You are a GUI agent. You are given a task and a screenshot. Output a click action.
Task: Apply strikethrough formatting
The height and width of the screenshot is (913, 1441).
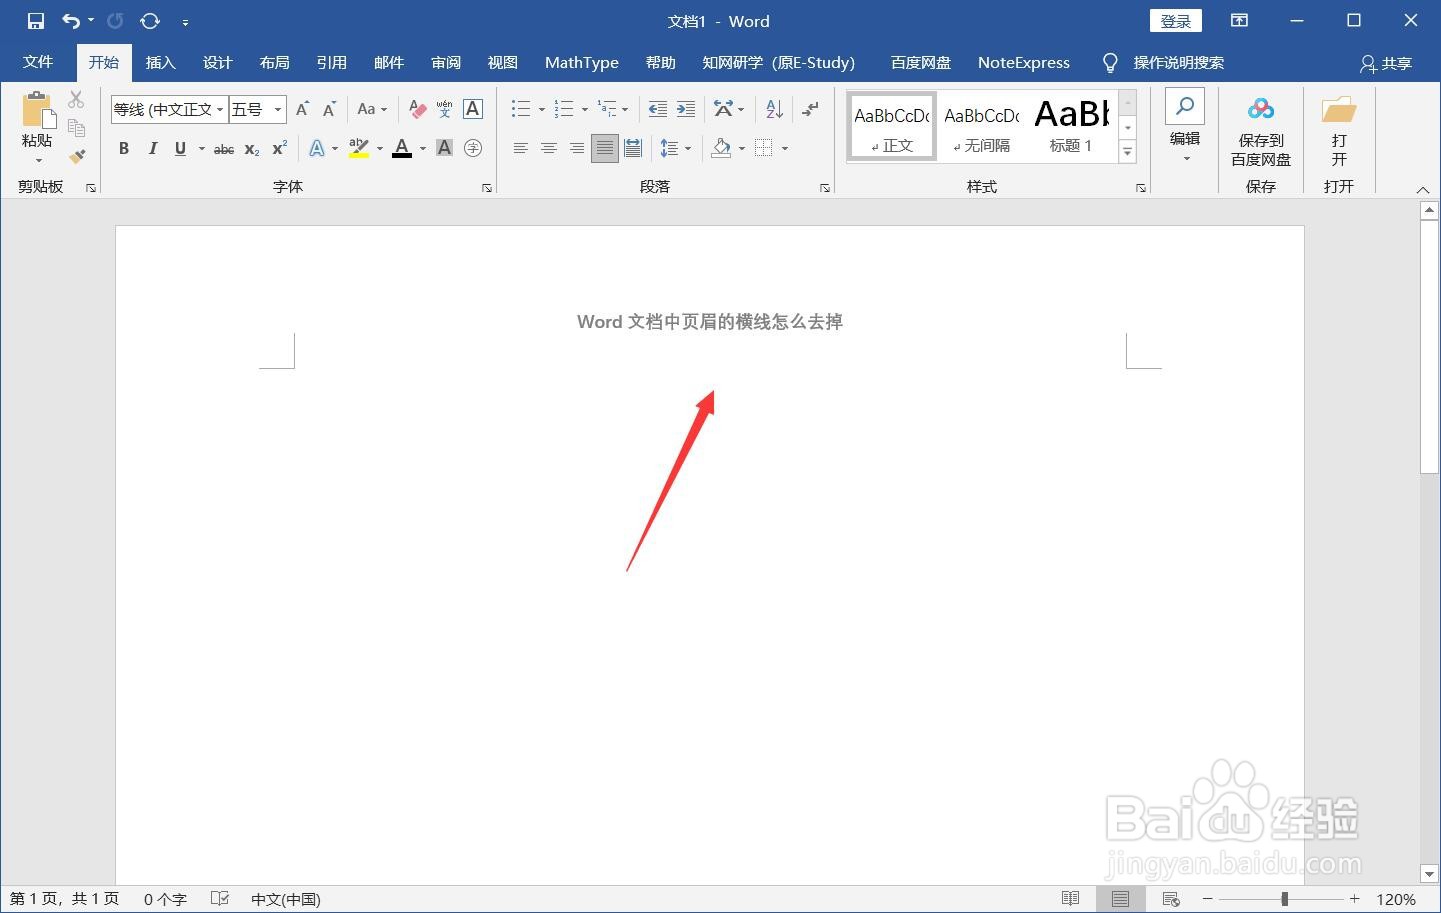pos(223,148)
